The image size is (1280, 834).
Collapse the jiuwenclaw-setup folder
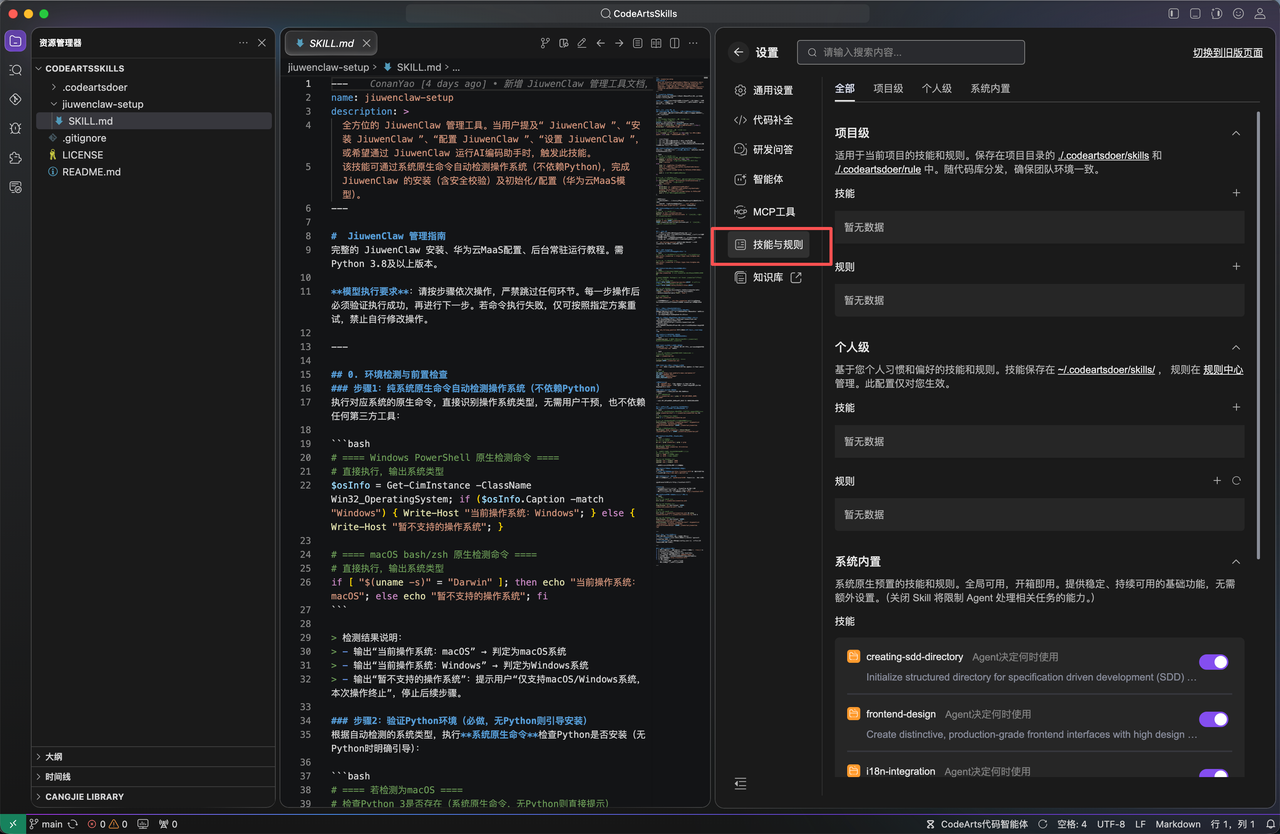coord(153,104)
